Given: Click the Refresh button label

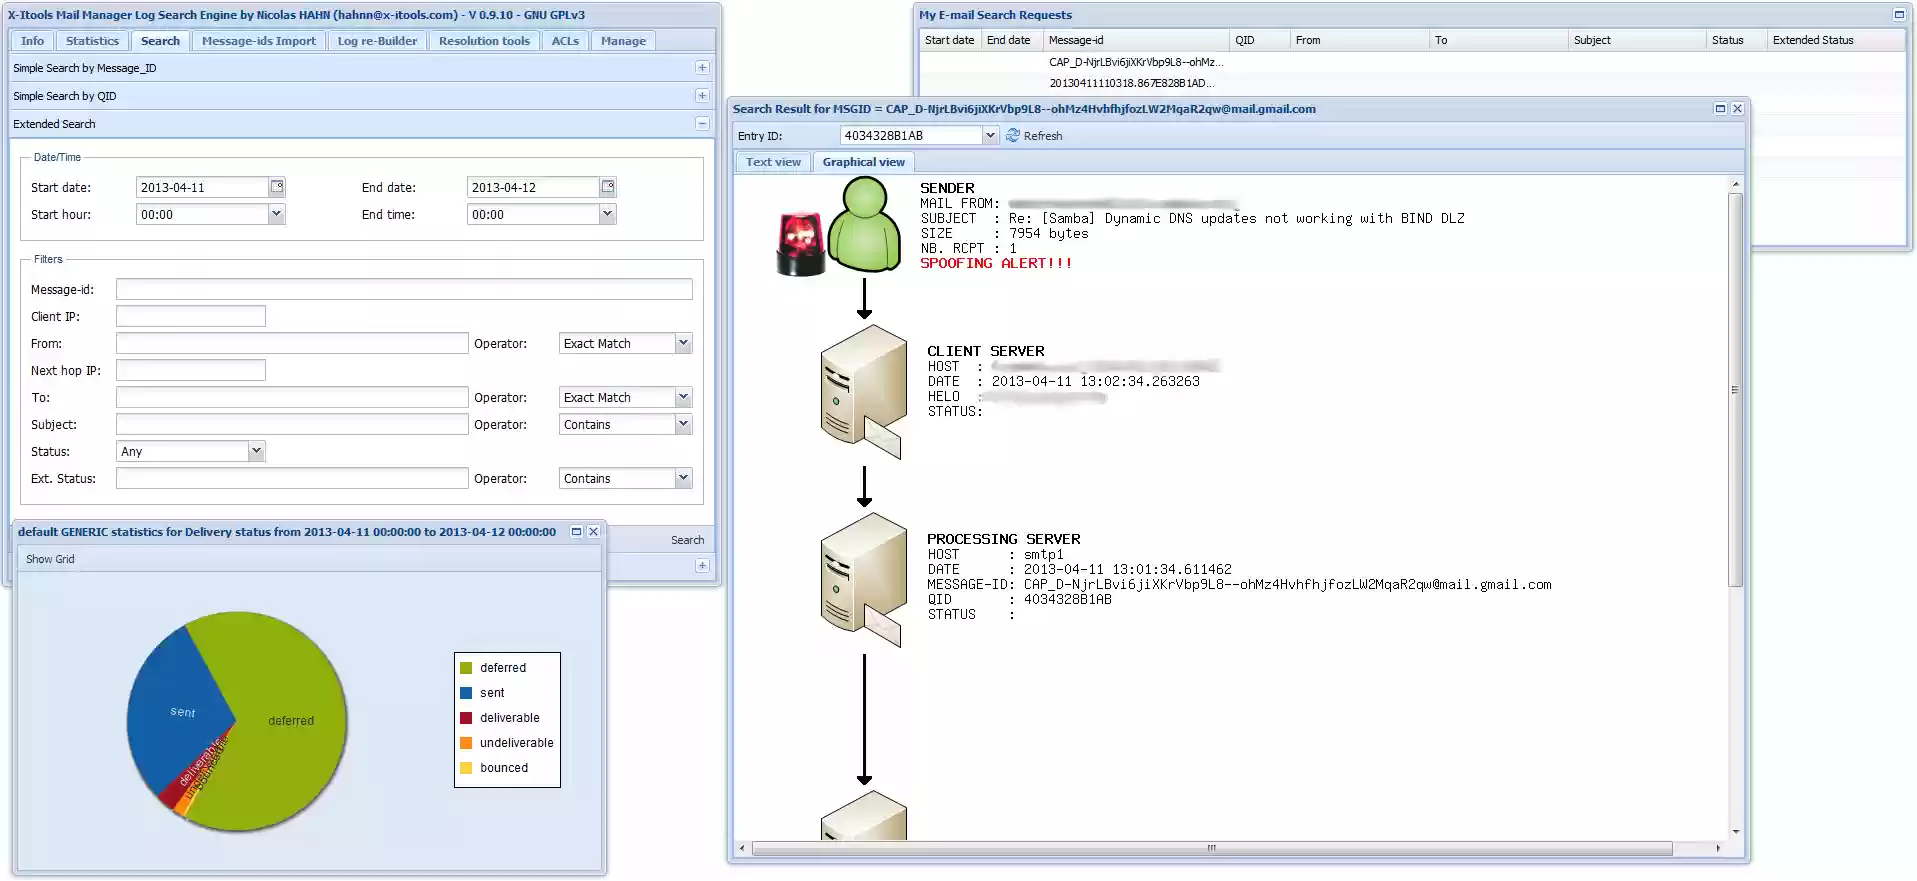Looking at the screenshot, I should click(1043, 136).
